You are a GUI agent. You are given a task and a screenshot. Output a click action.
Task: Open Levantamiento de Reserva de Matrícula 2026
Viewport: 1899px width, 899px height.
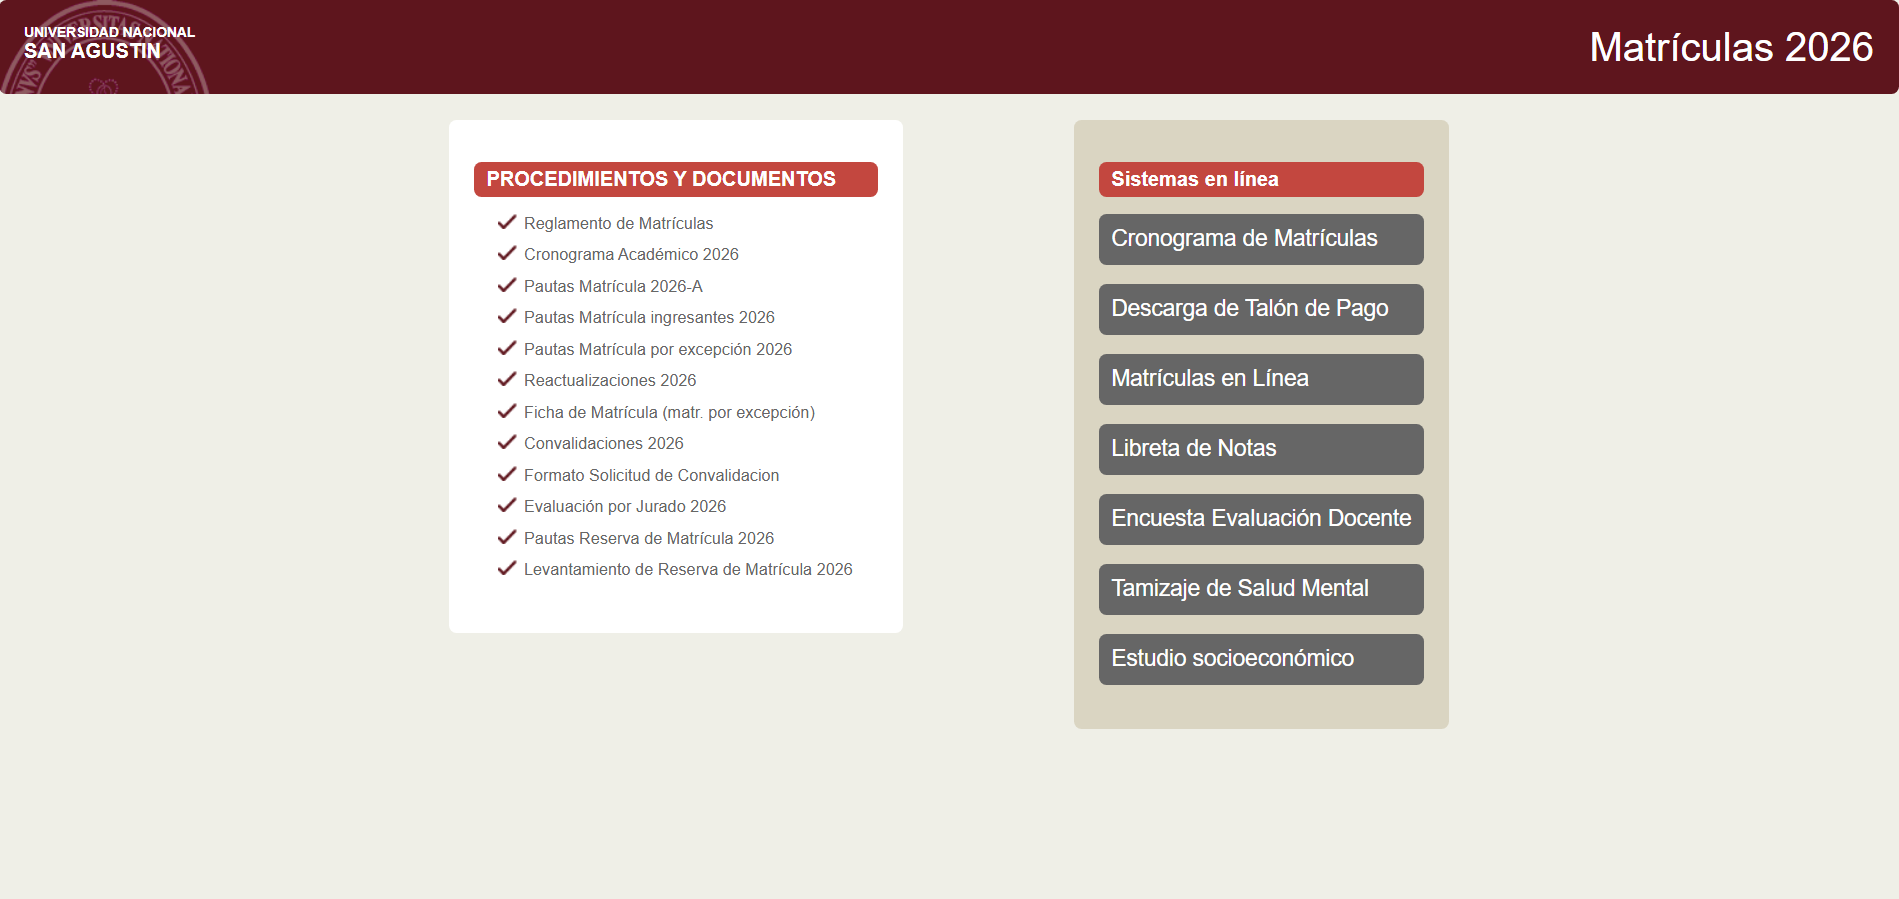point(688,570)
